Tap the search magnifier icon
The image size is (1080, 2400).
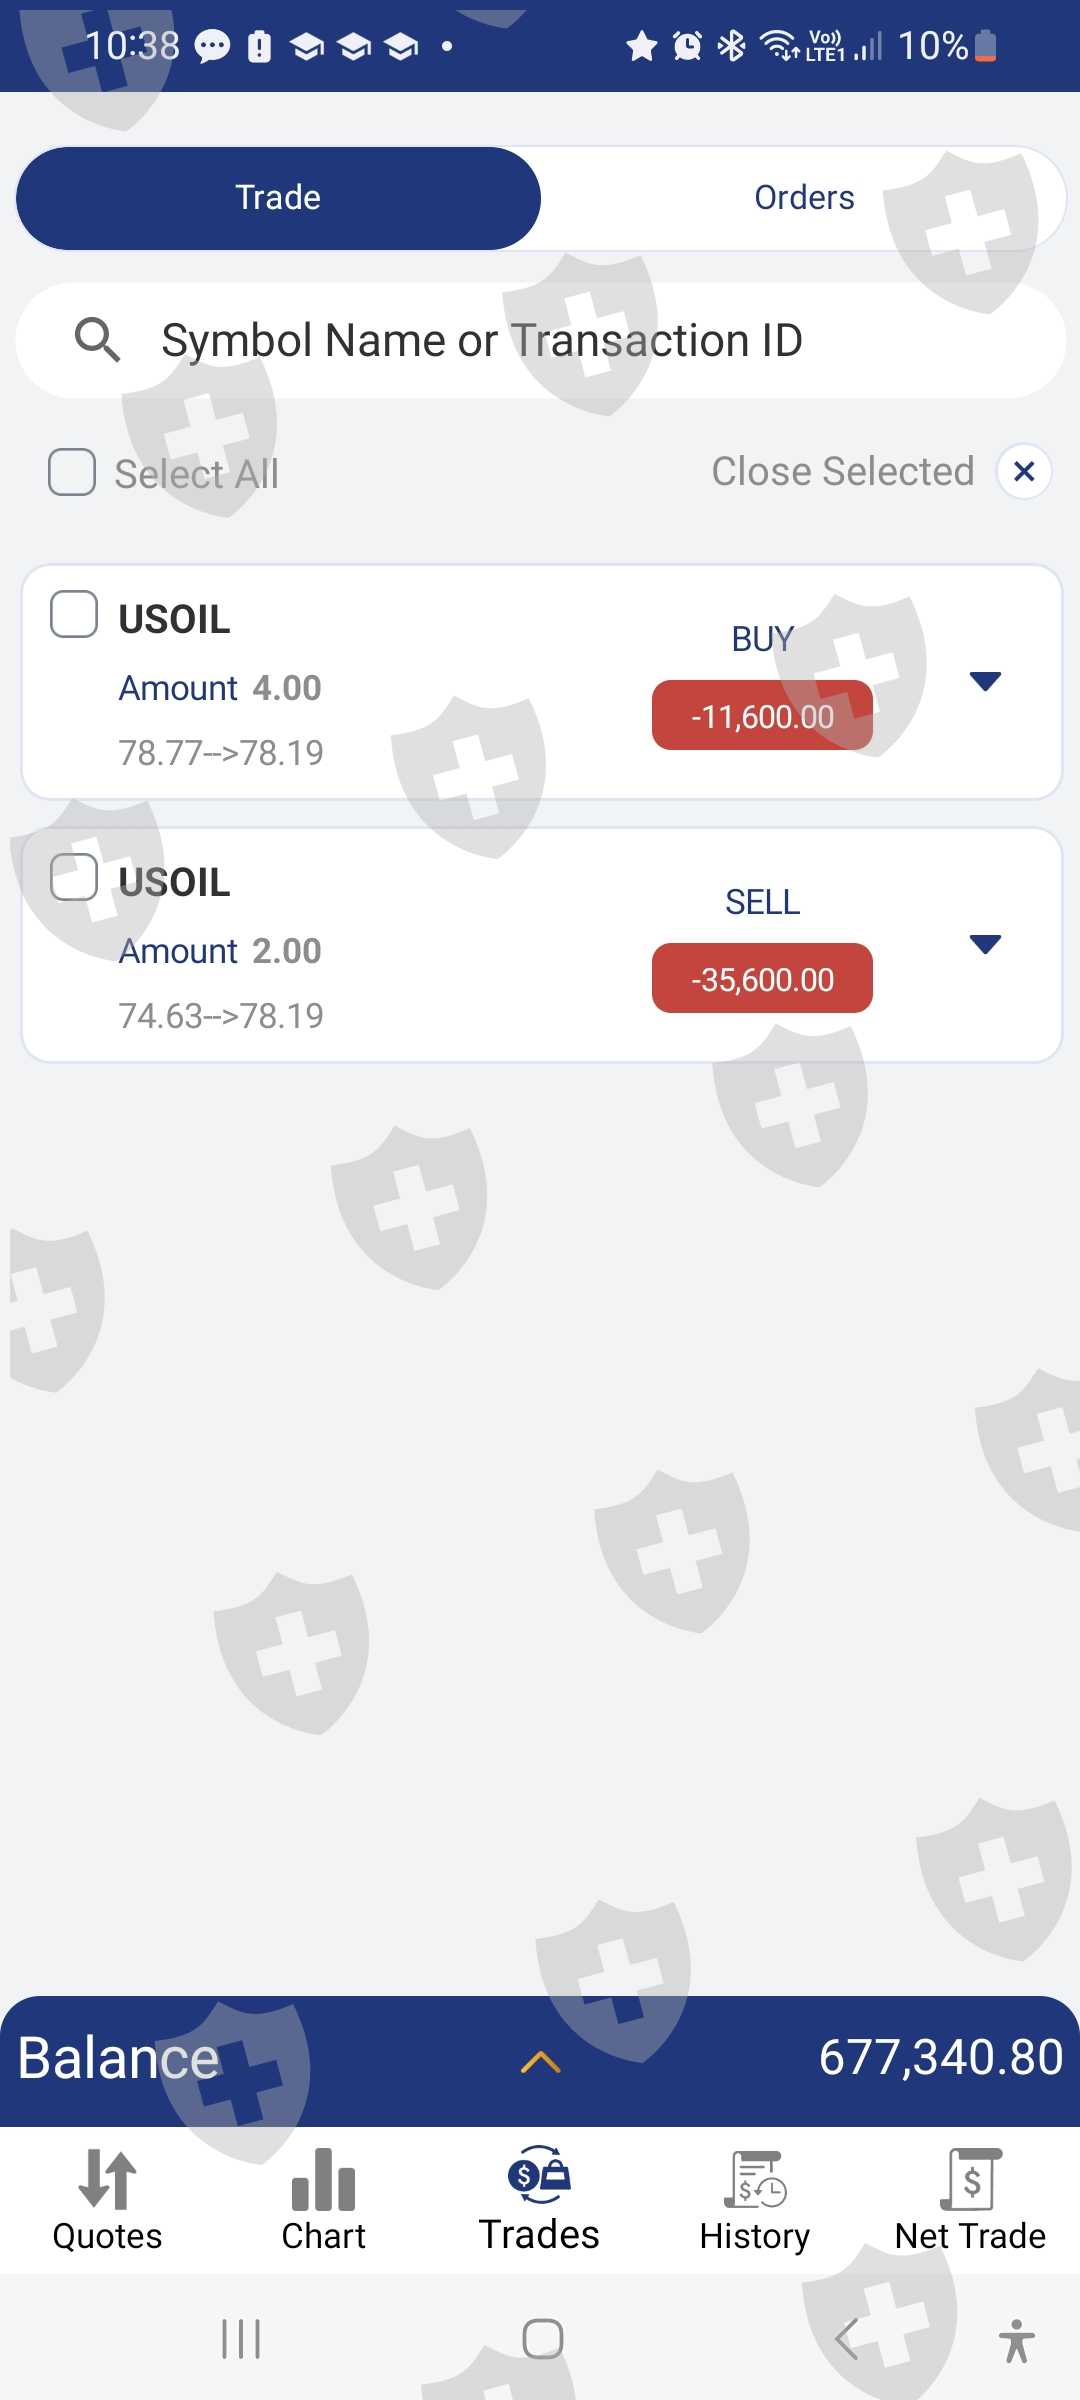(x=98, y=340)
